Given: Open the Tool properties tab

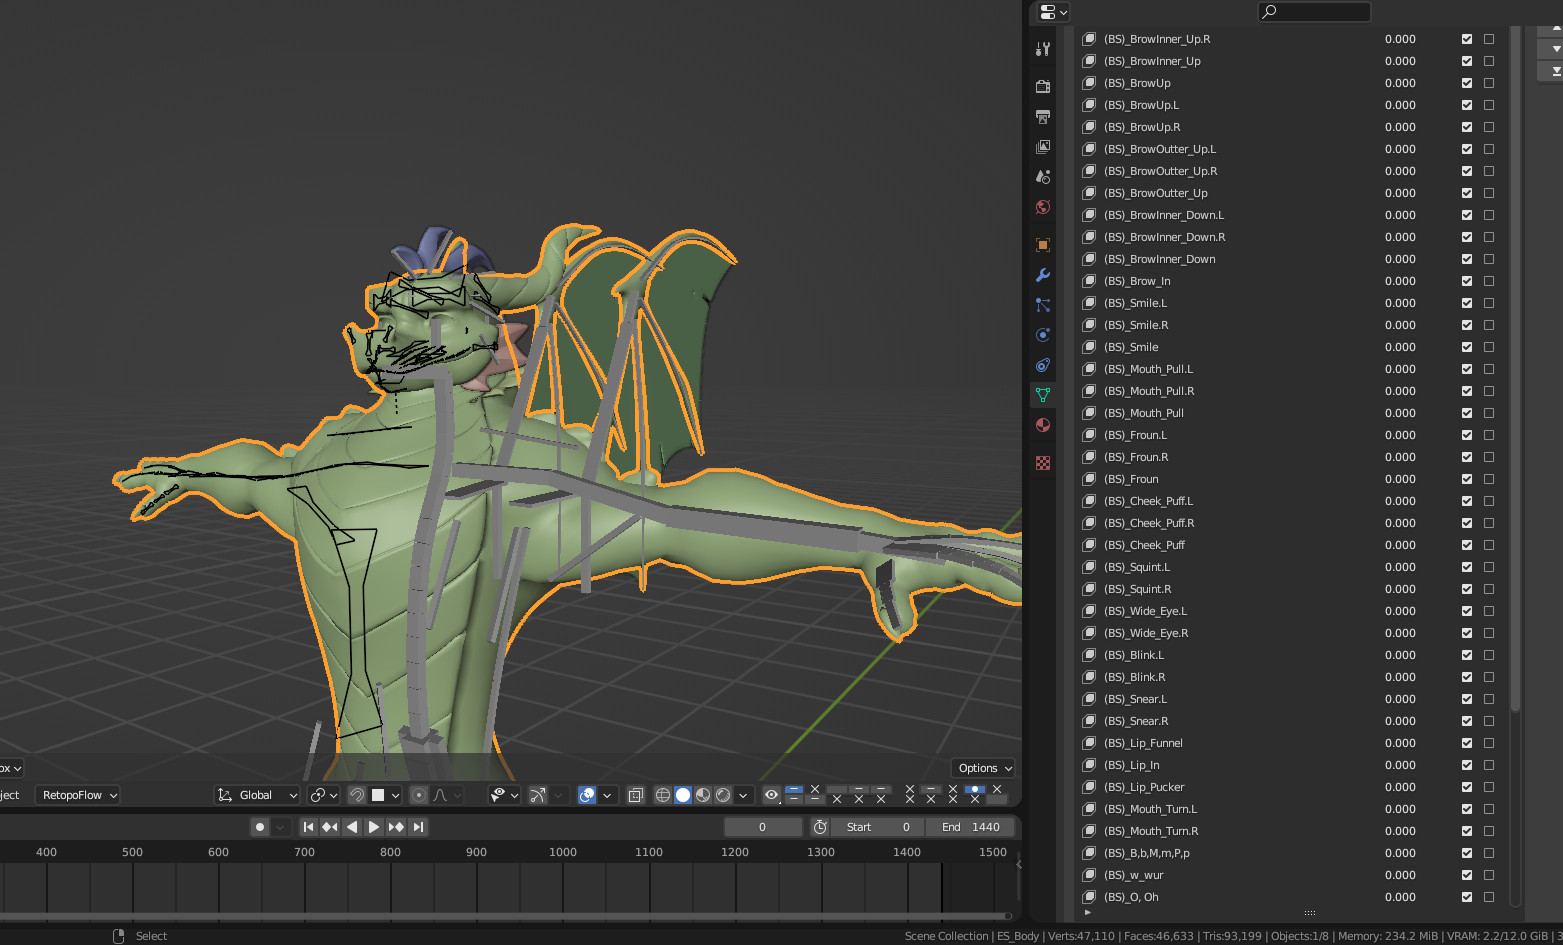Looking at the screenshot, I should tap(1043, 49).
